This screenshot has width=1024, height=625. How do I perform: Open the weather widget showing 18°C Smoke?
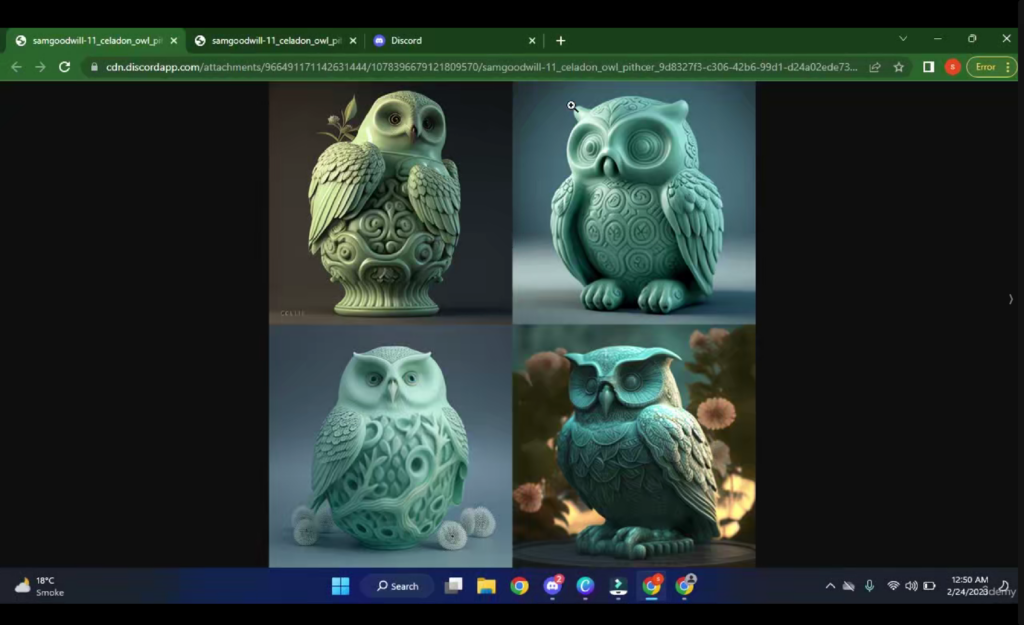tap(40, 586)
